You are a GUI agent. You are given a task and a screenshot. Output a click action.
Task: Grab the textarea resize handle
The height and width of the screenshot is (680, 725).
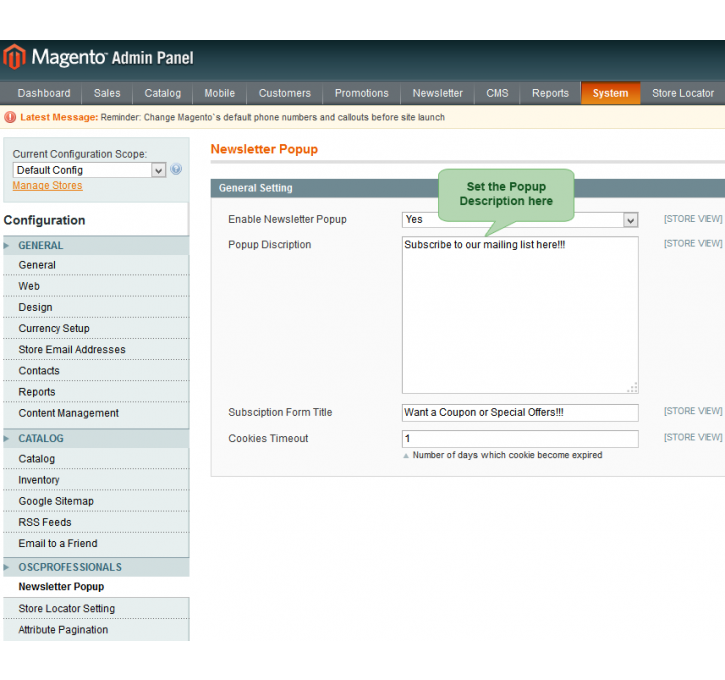pyautogui.click(x=632, y=388)
